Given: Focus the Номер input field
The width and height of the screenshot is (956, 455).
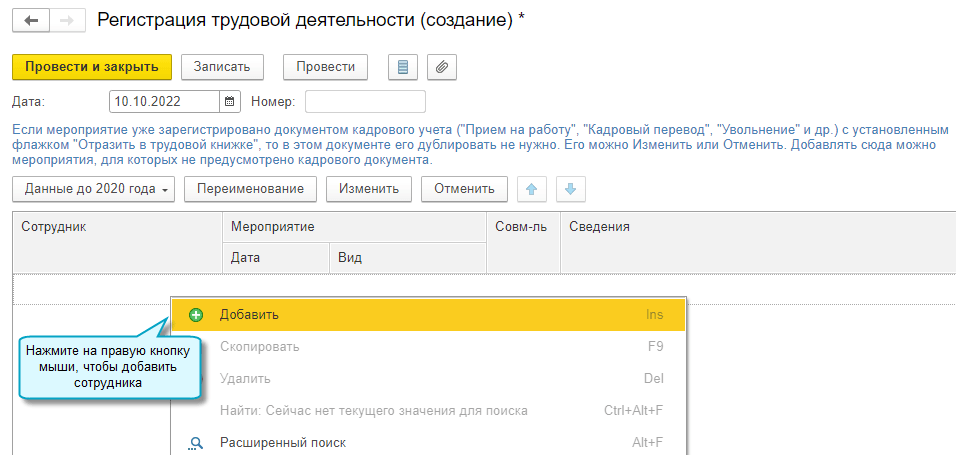Looking at the screenshot, I should (x=365, y=101).
